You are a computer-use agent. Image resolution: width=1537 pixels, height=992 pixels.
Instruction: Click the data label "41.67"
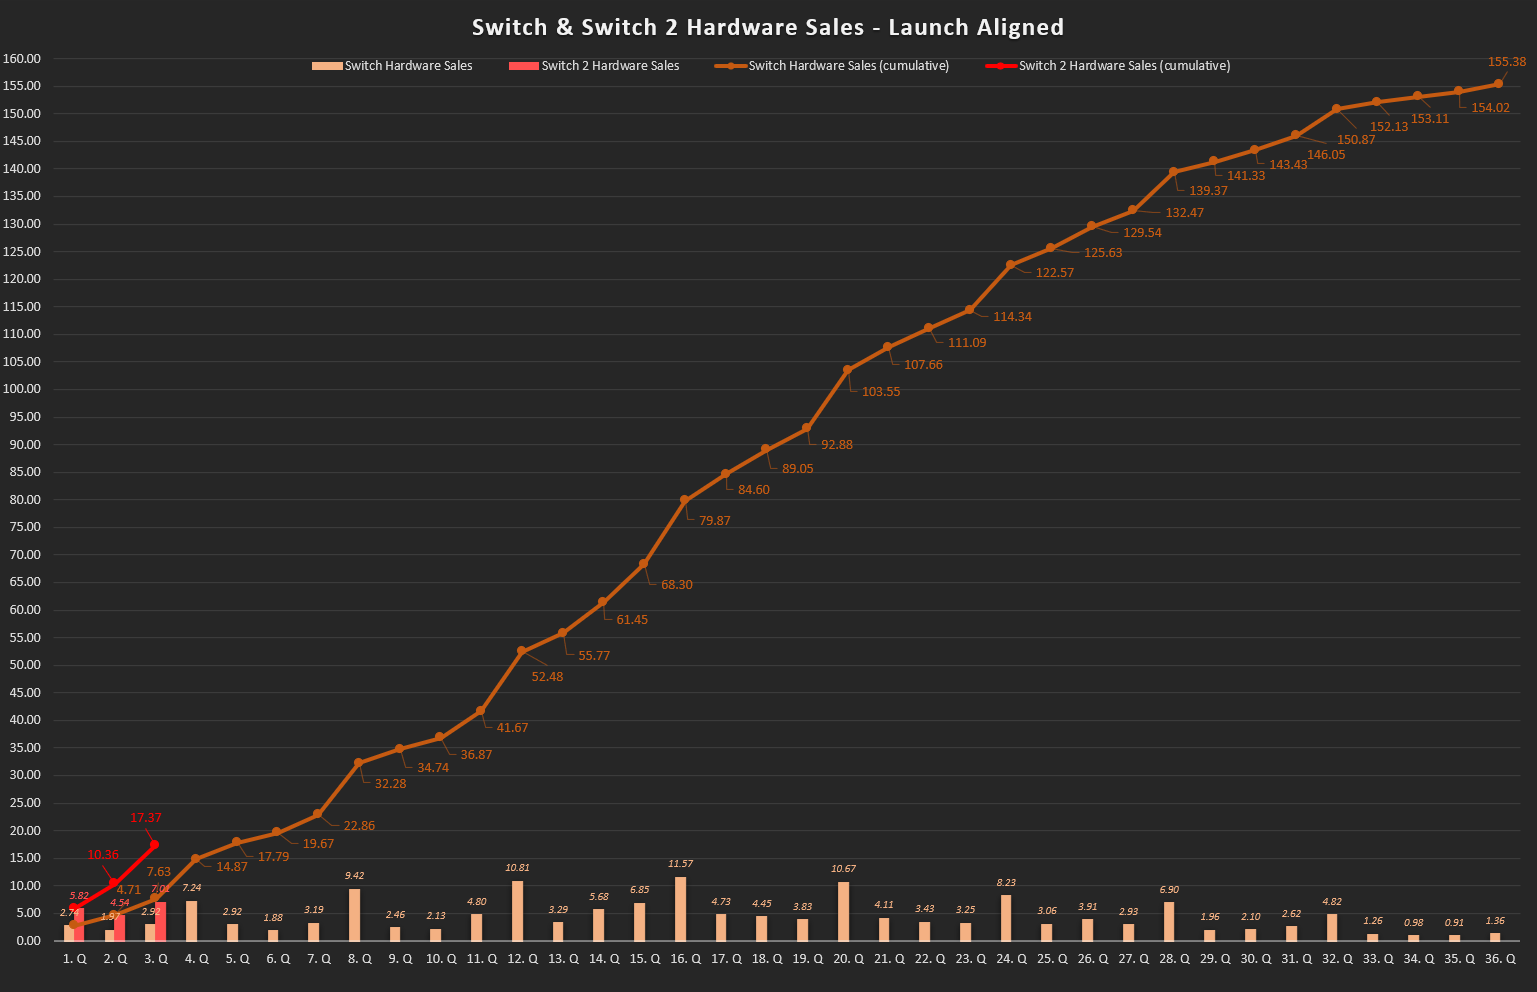pos(512,728)
